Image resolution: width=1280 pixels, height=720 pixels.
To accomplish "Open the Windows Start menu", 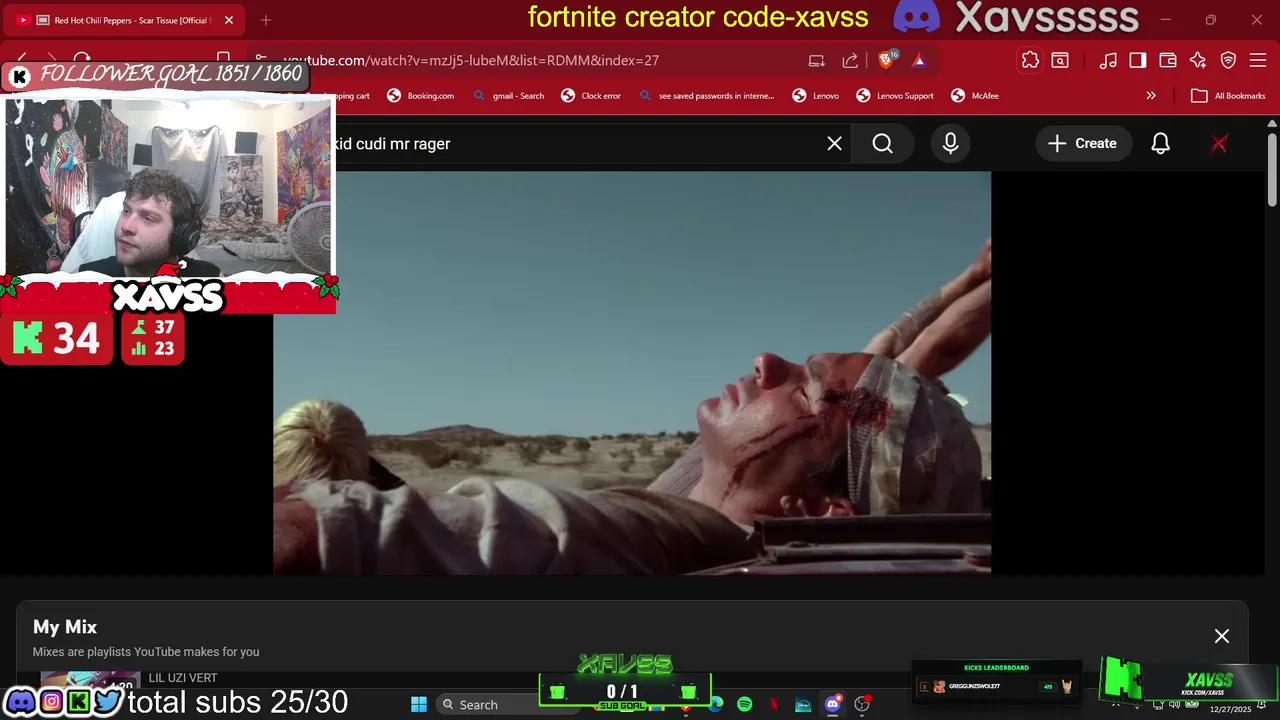I will click(419, 704).
